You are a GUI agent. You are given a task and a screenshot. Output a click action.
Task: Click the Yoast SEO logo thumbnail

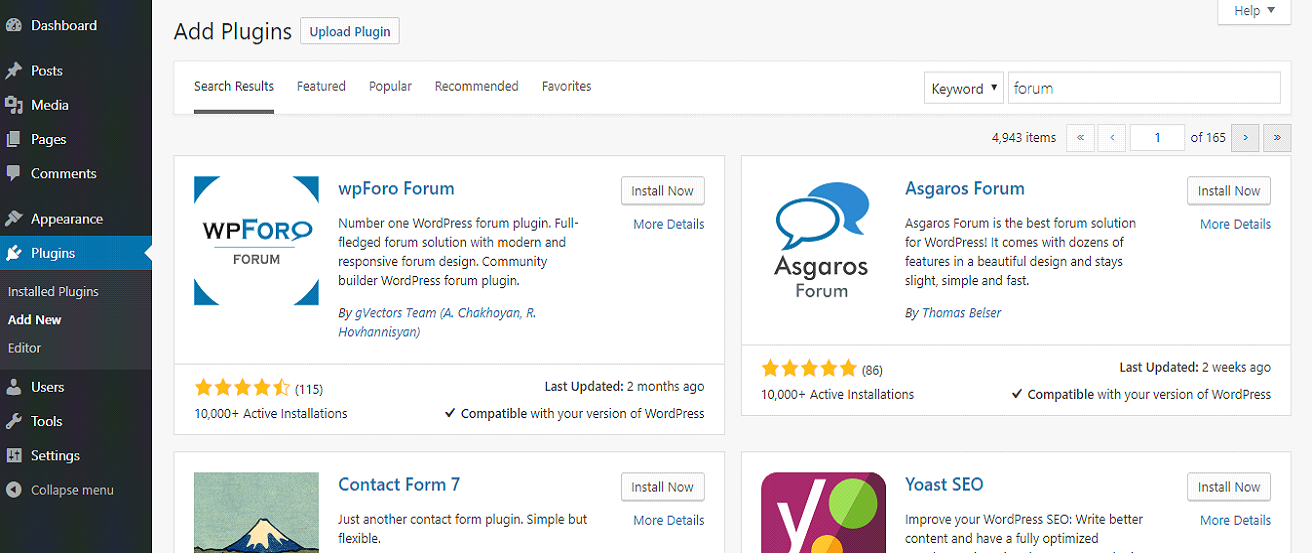pos(823,512)
